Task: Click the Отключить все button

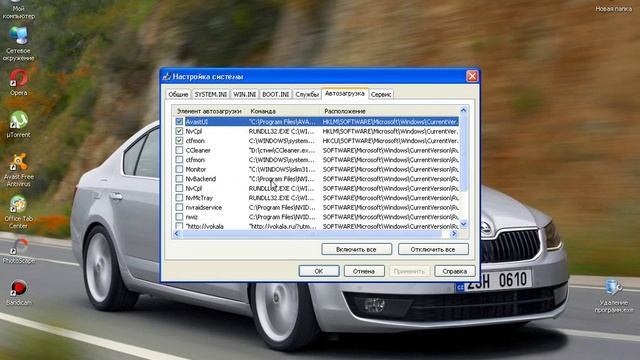Action: coord(433,249)
